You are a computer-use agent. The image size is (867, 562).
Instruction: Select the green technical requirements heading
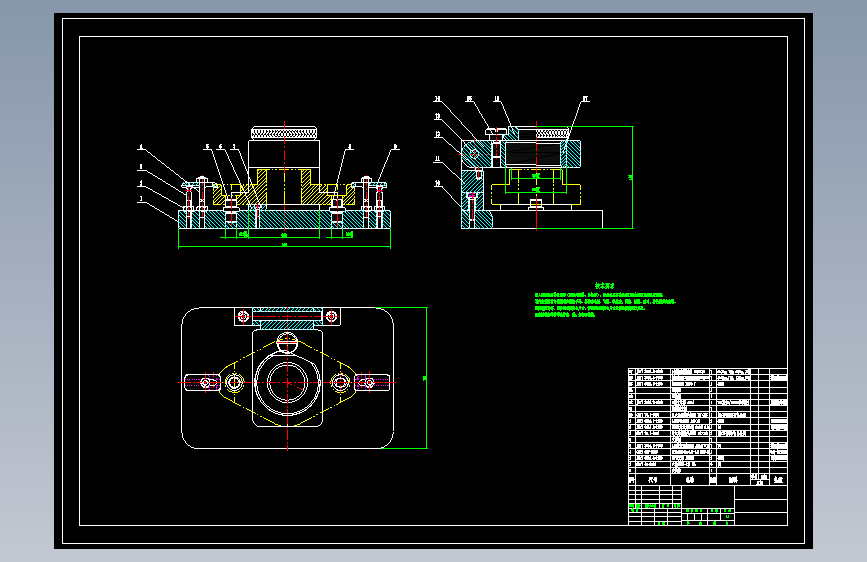pos(604,285)
